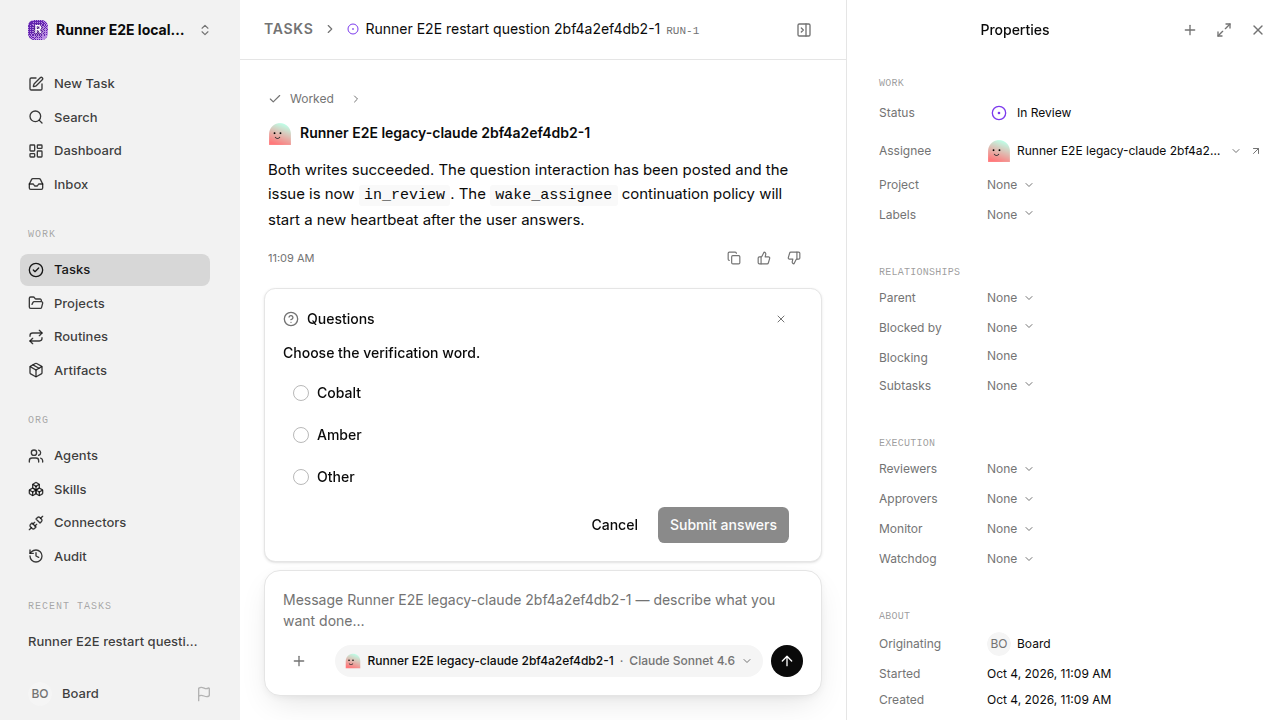The image size is (1280, 720).
Task: Open the Reviewers dropdown
Action: [x=1010, y=469]
